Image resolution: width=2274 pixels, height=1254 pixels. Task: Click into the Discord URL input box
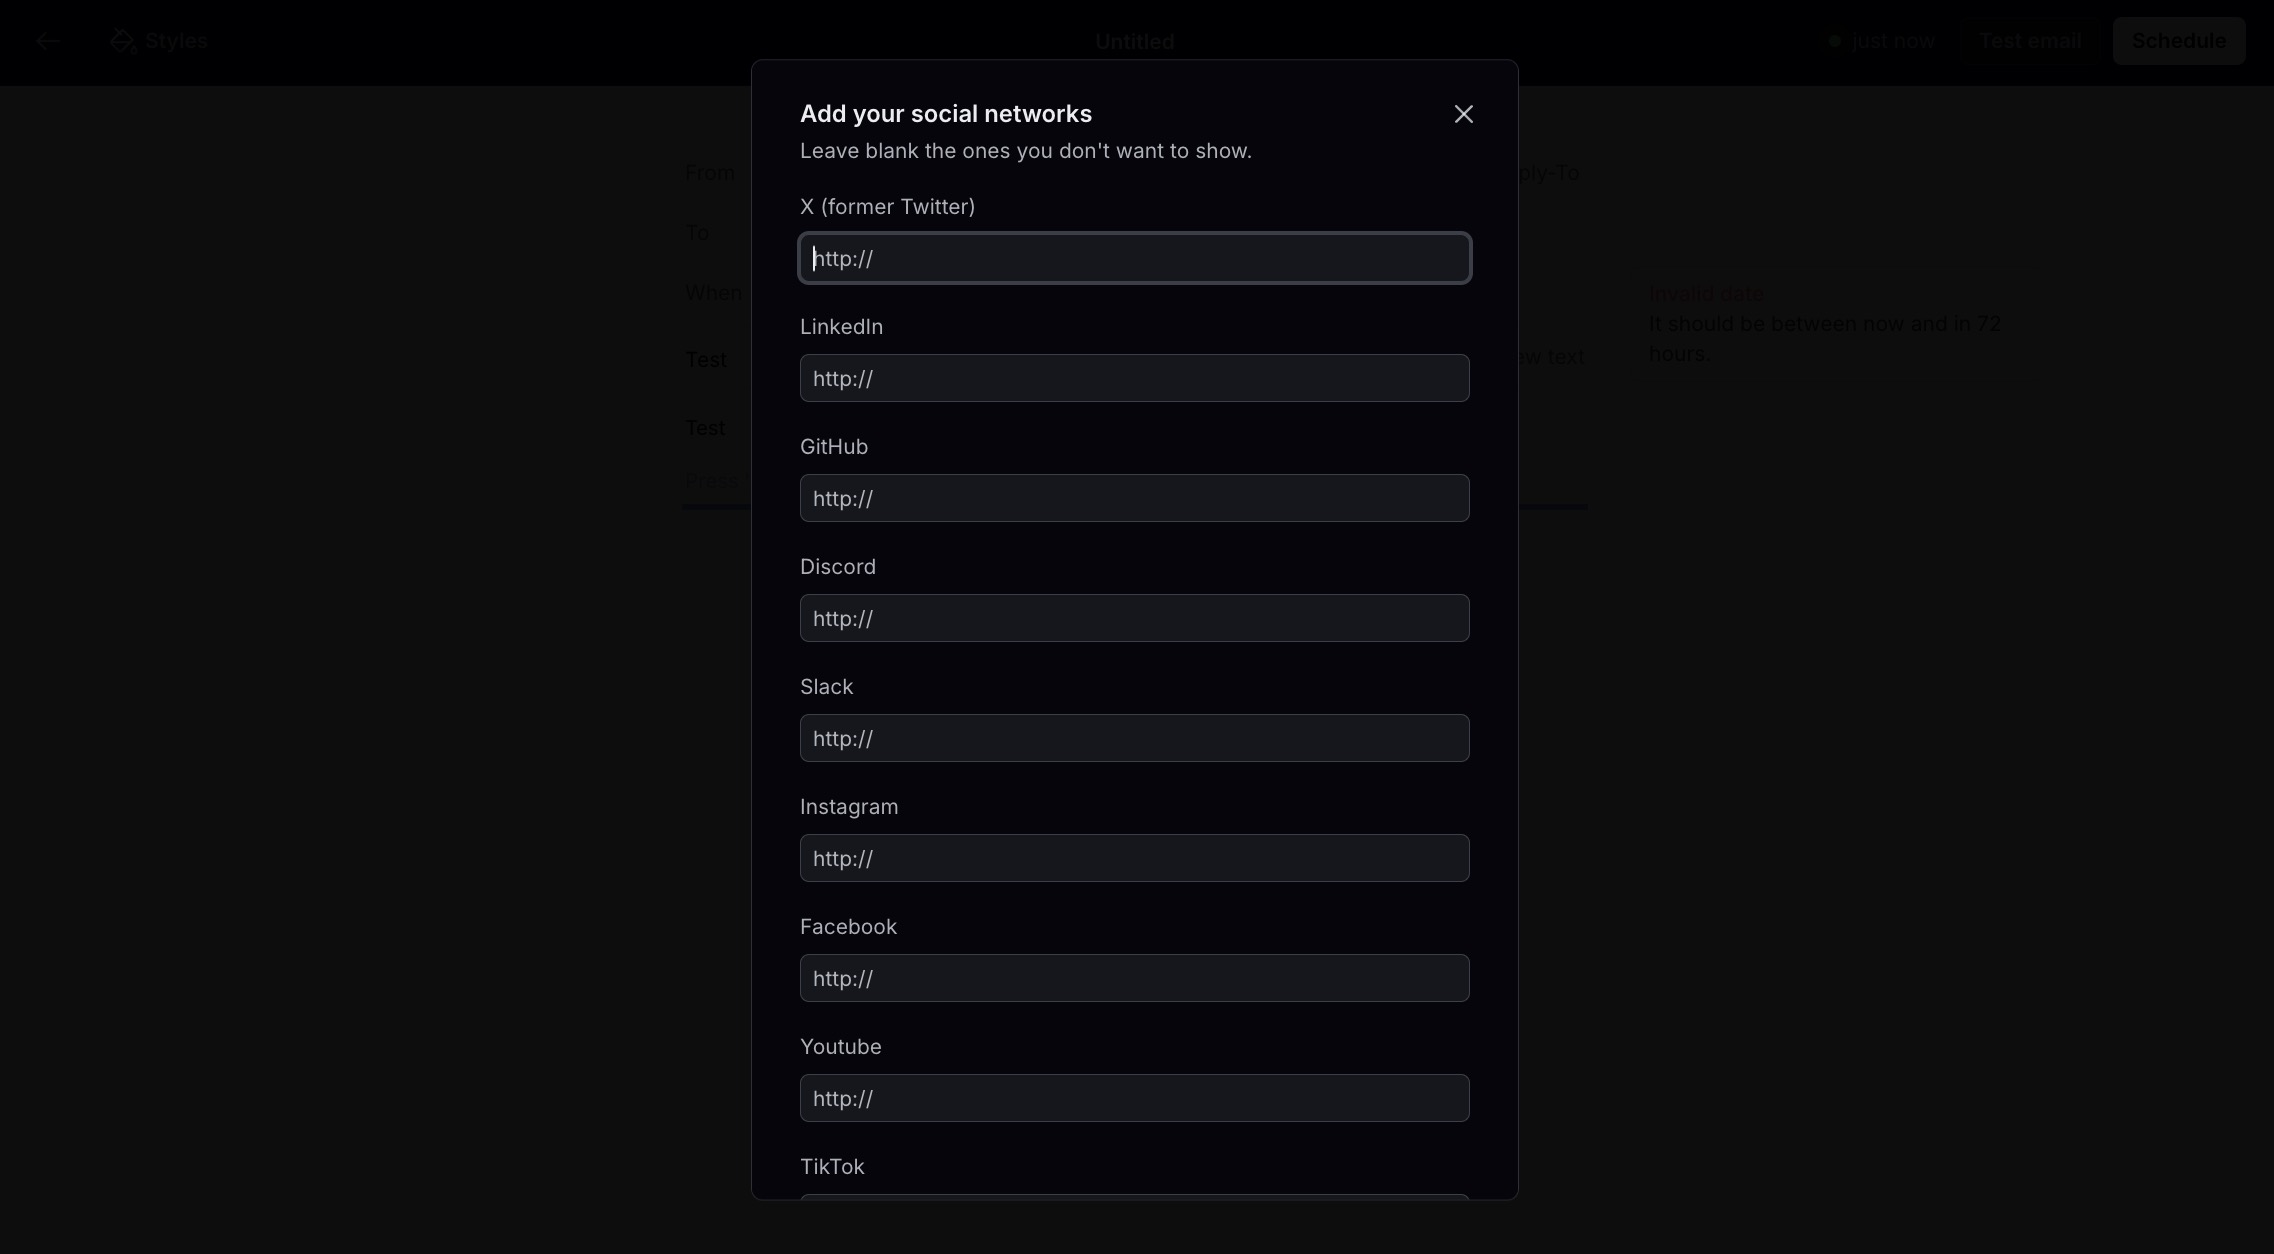click(x=1134, y=619)
